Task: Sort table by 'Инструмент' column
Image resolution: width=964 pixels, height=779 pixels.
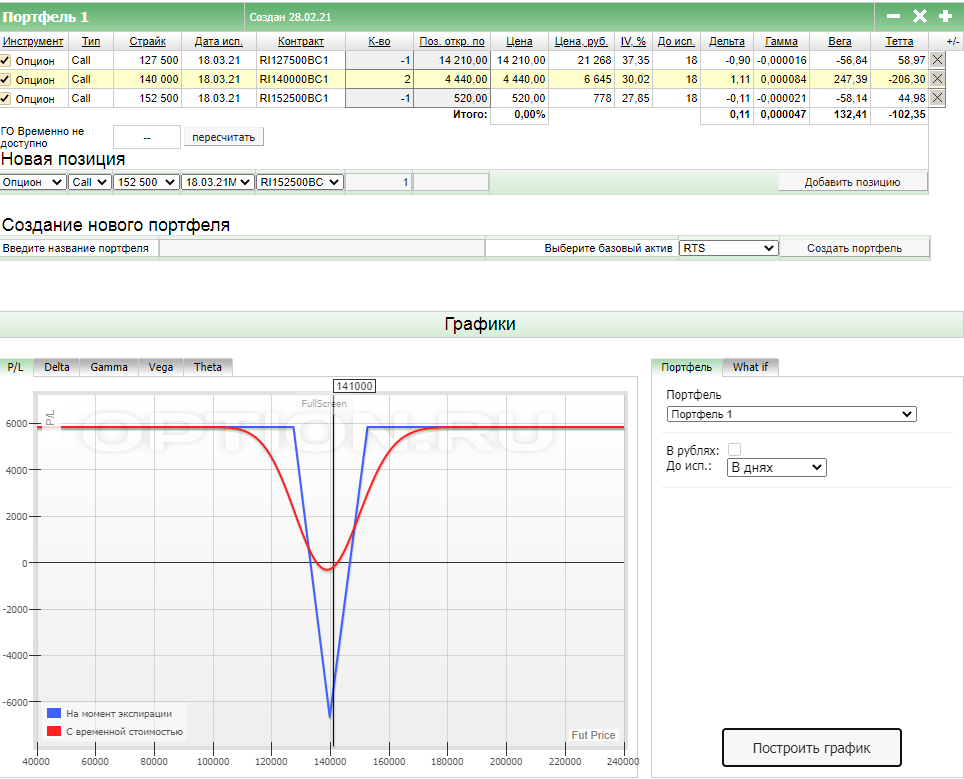Action: (33, 41)
